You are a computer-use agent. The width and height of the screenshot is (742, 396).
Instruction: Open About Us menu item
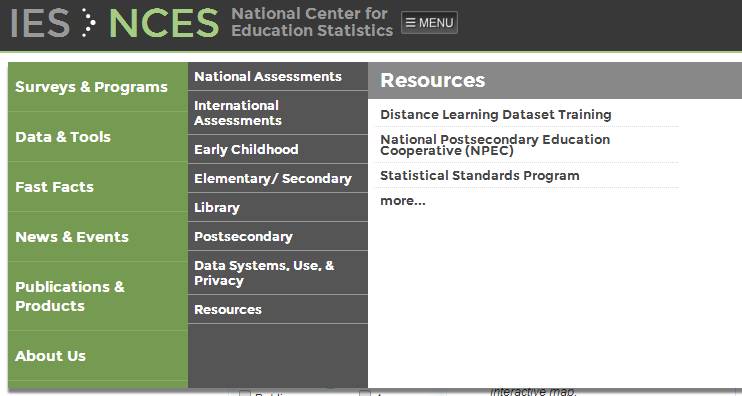tap(98, 356)
